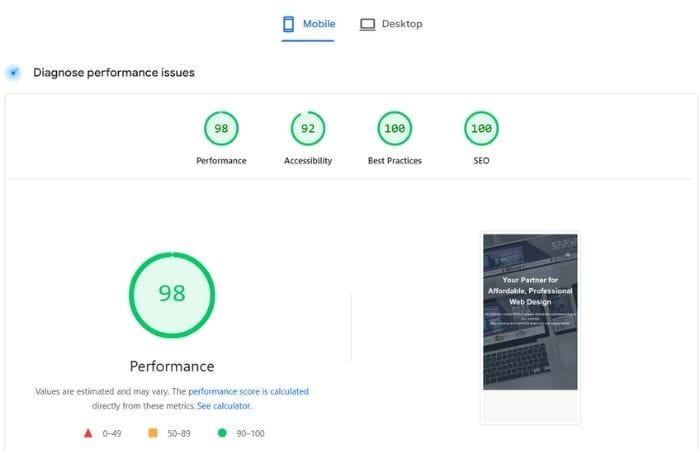Click the mobile phone icon
The height and width of the screenshot is (450, 700).
[x=288, y=24]
